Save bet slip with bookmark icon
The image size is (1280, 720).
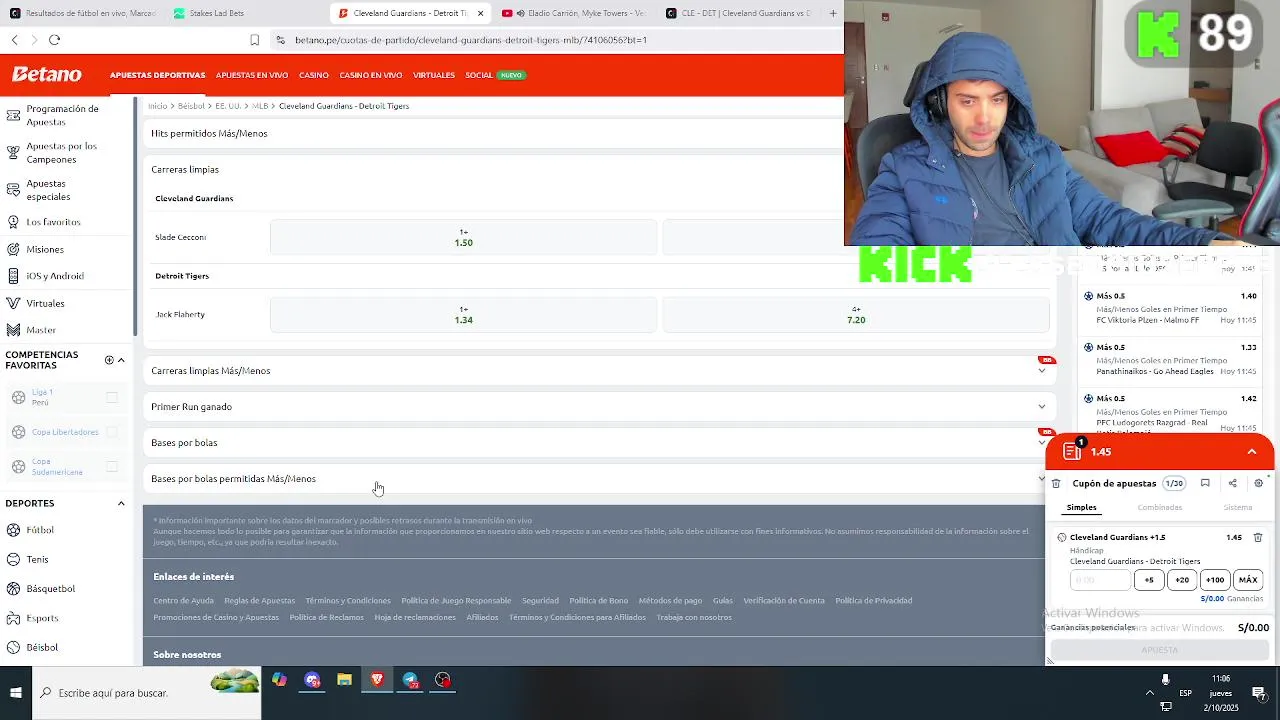[x=1205, y=483]
